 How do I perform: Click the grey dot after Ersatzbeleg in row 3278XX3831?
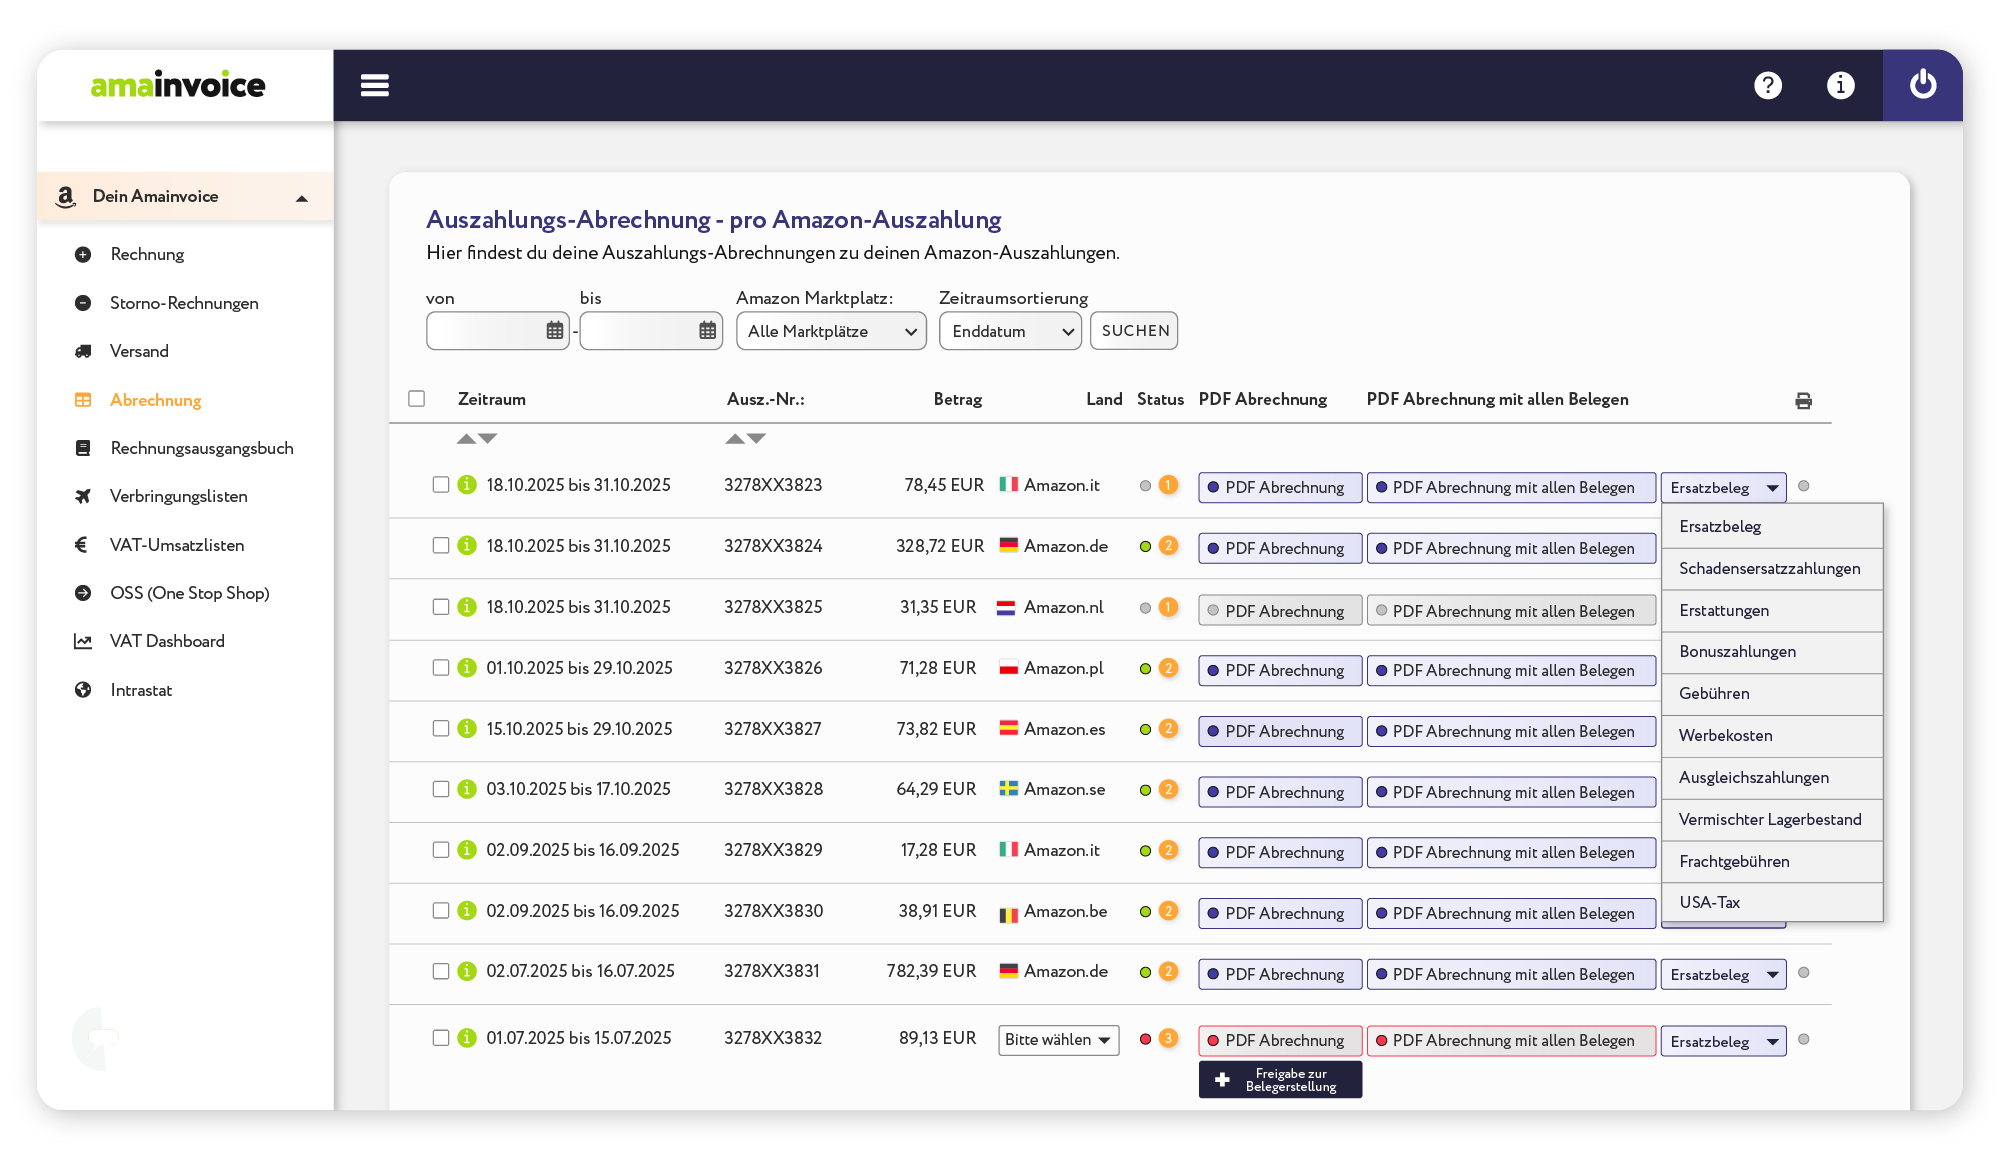tap(1804, 973)
